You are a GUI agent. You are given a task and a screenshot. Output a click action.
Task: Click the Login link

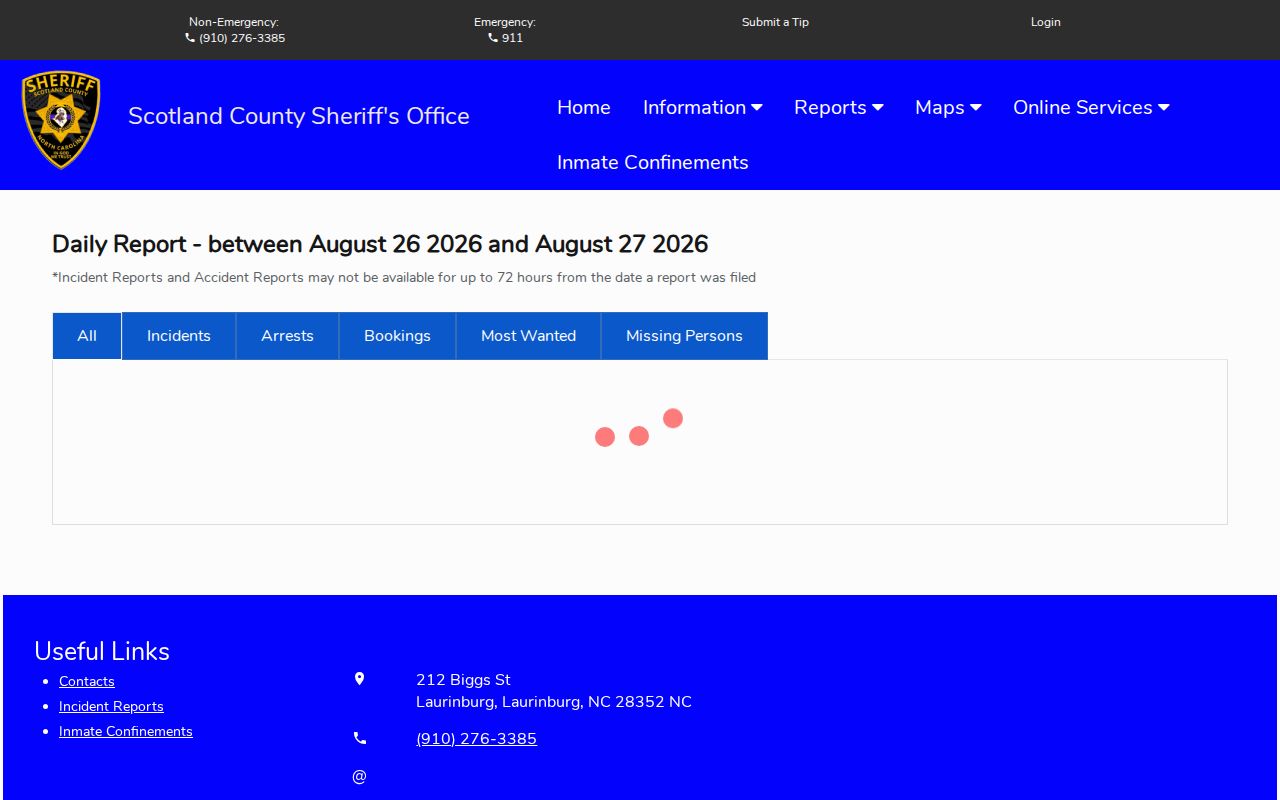1046,22
